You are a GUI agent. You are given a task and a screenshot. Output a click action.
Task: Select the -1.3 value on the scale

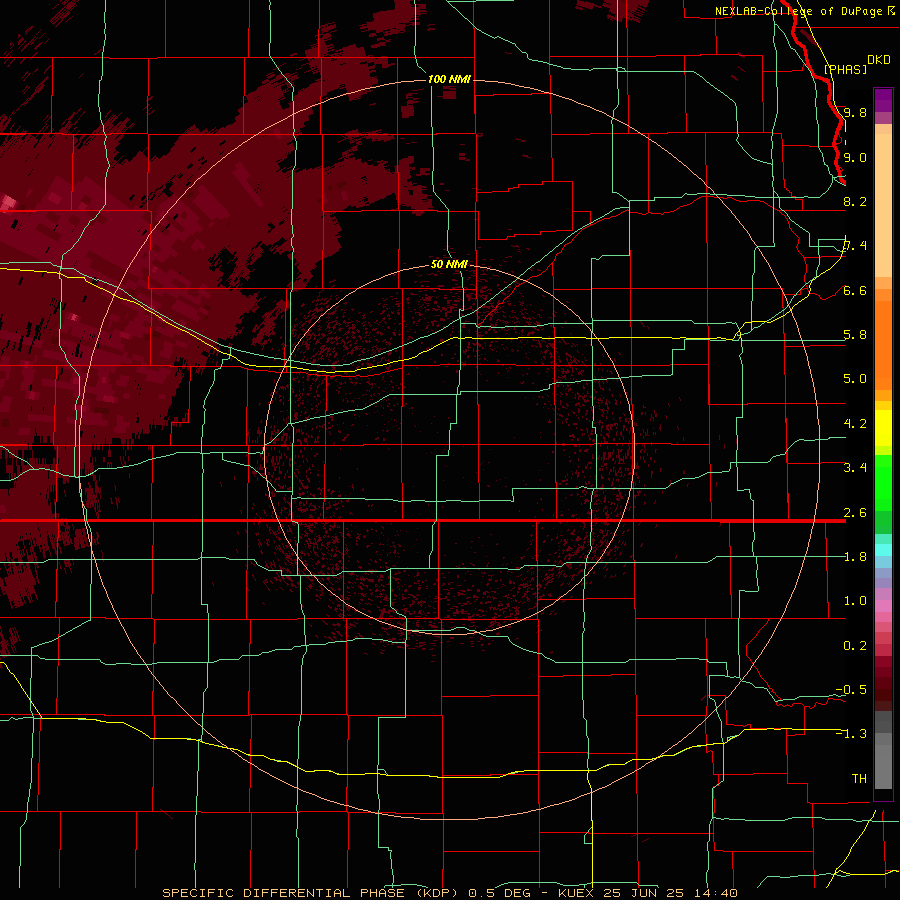pyautogui.click(x=851, y=734)
